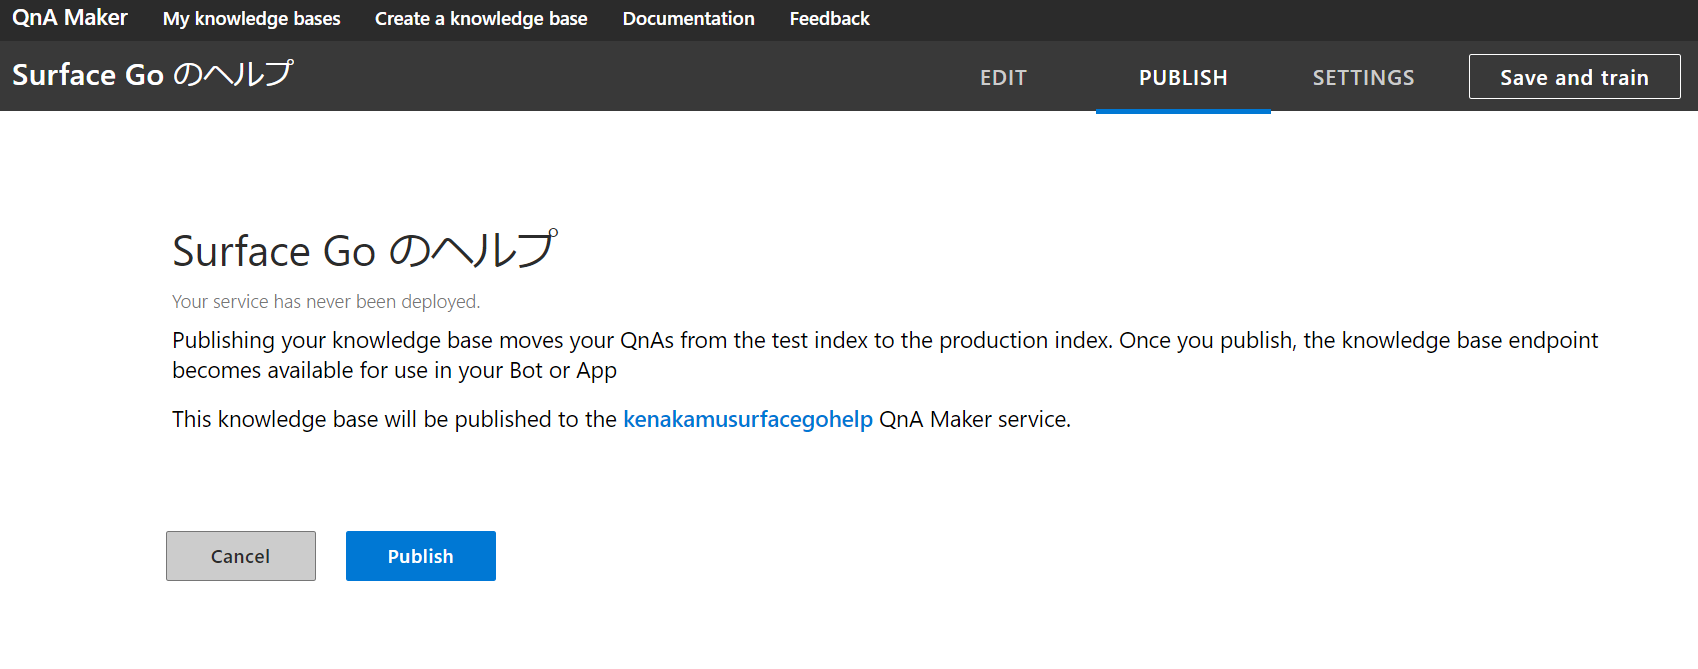Click the large Surface Go page heading
Screen dimensions: 1698x669
(365, 250)
